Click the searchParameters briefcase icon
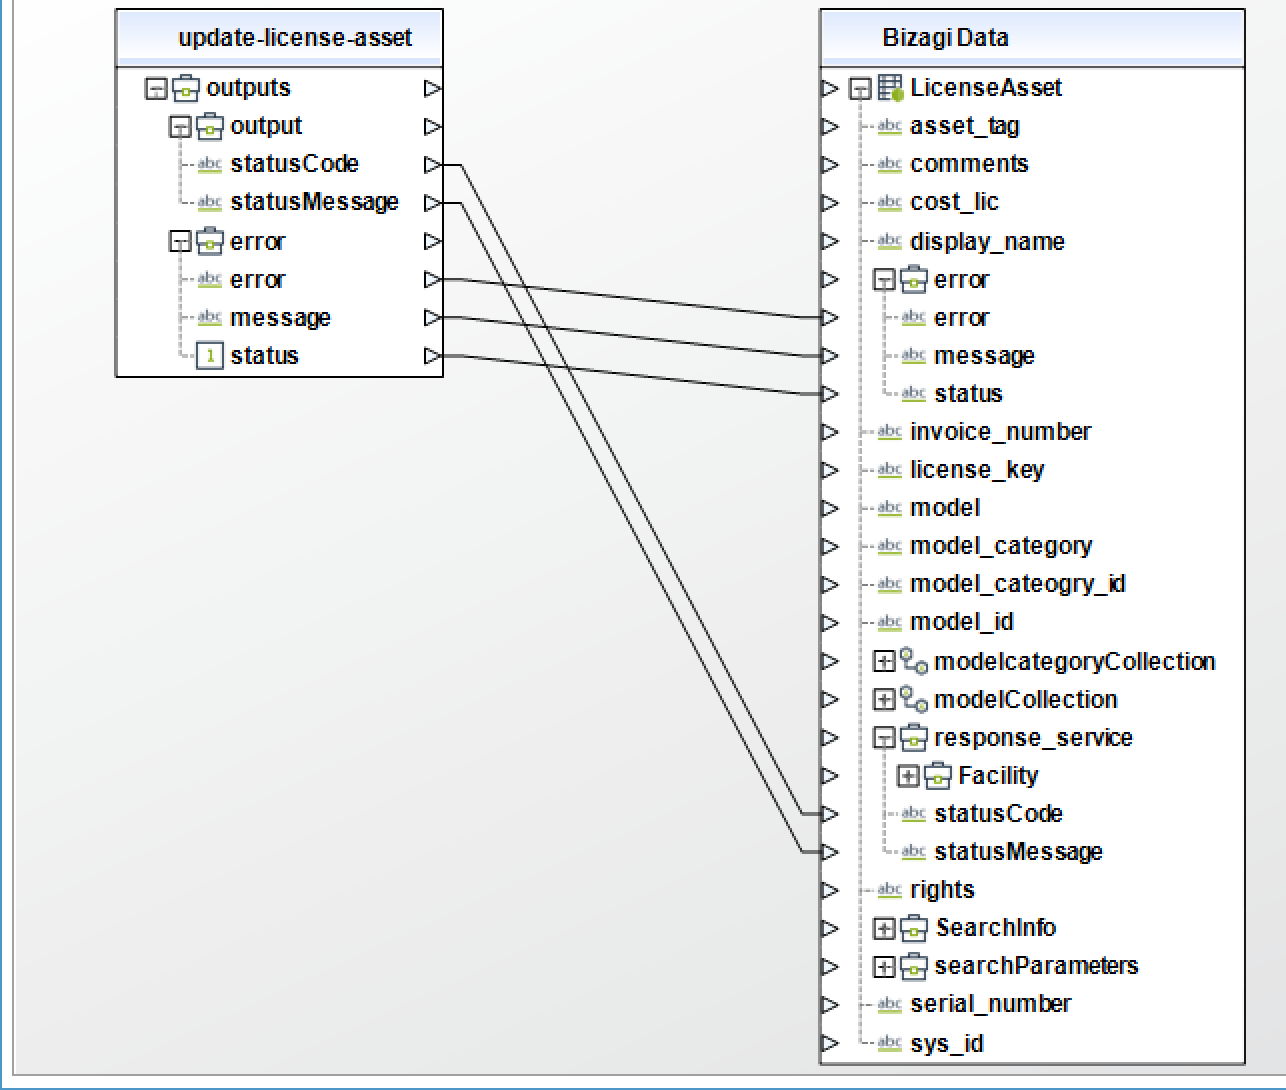The width and height of the screenshot is (1286, 1090). [x=914, y=966]
